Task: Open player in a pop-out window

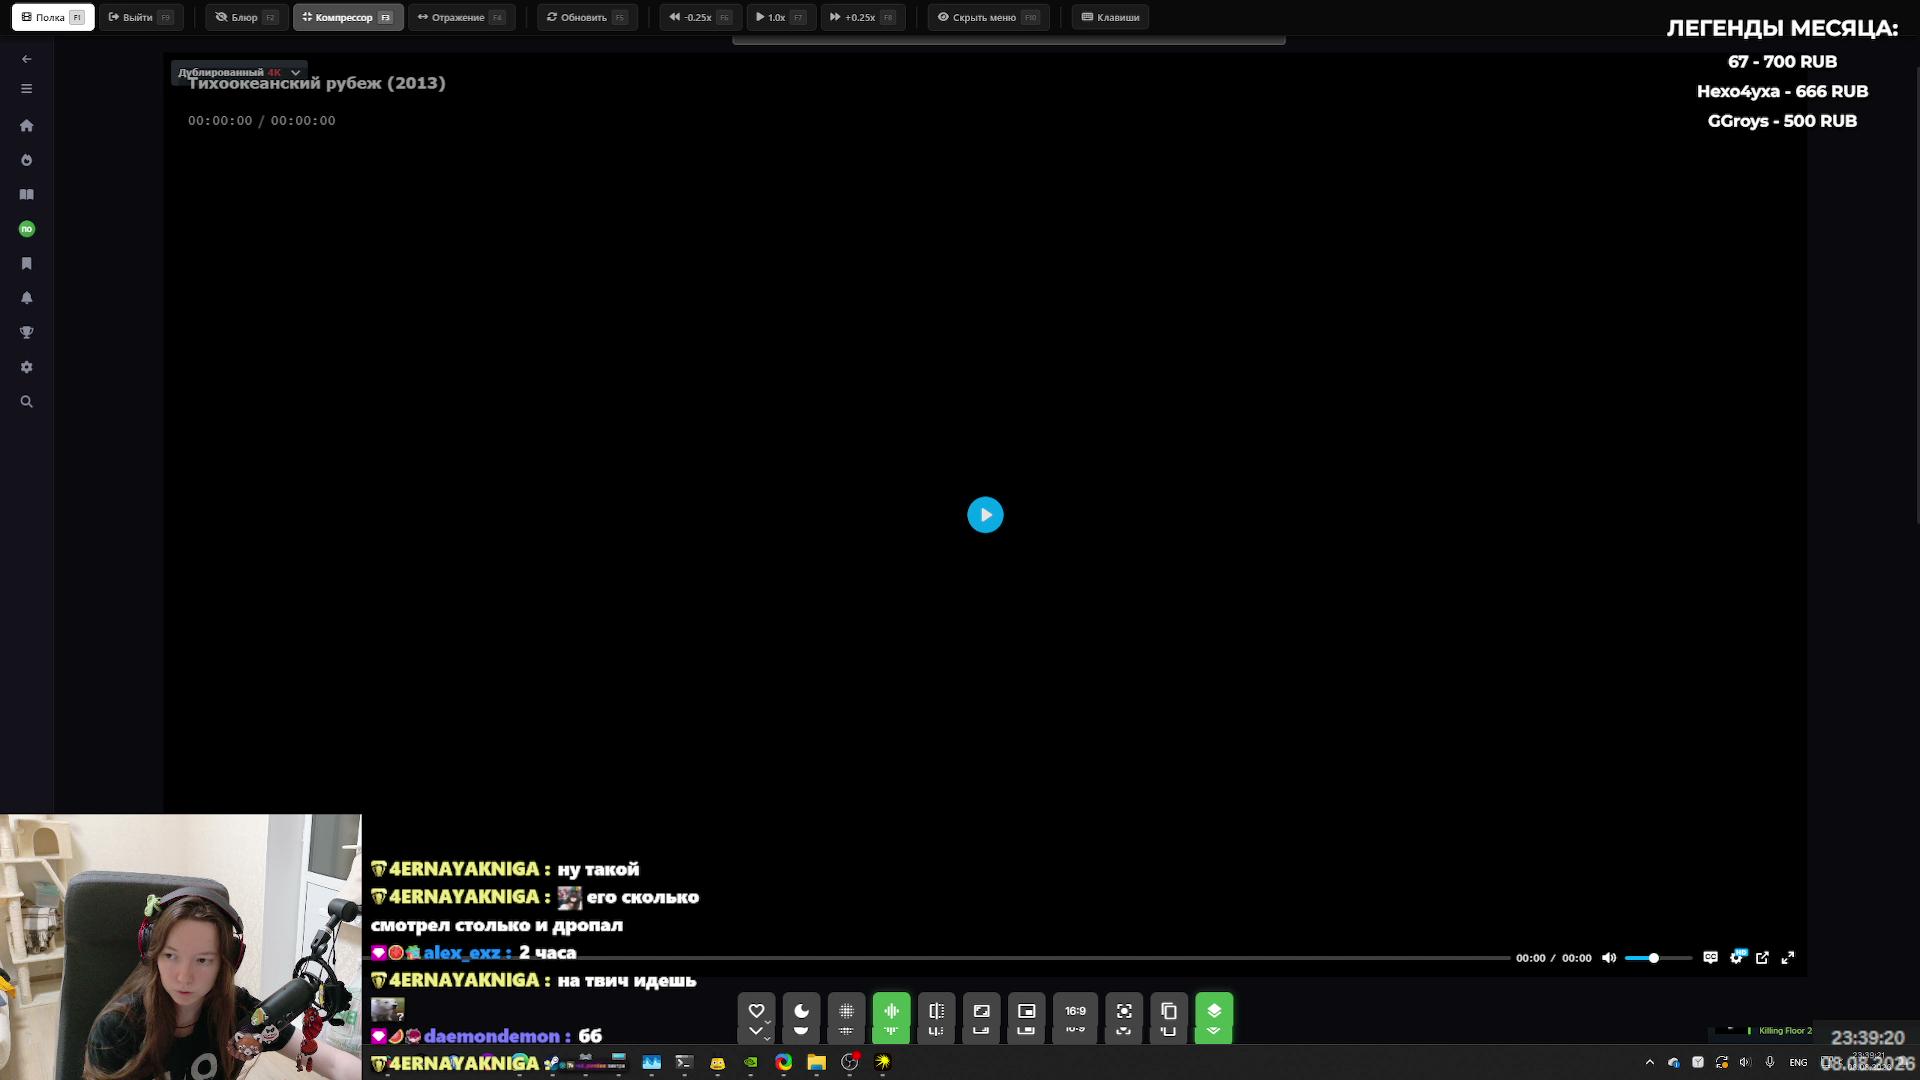Action: (x=1762, y=958)
